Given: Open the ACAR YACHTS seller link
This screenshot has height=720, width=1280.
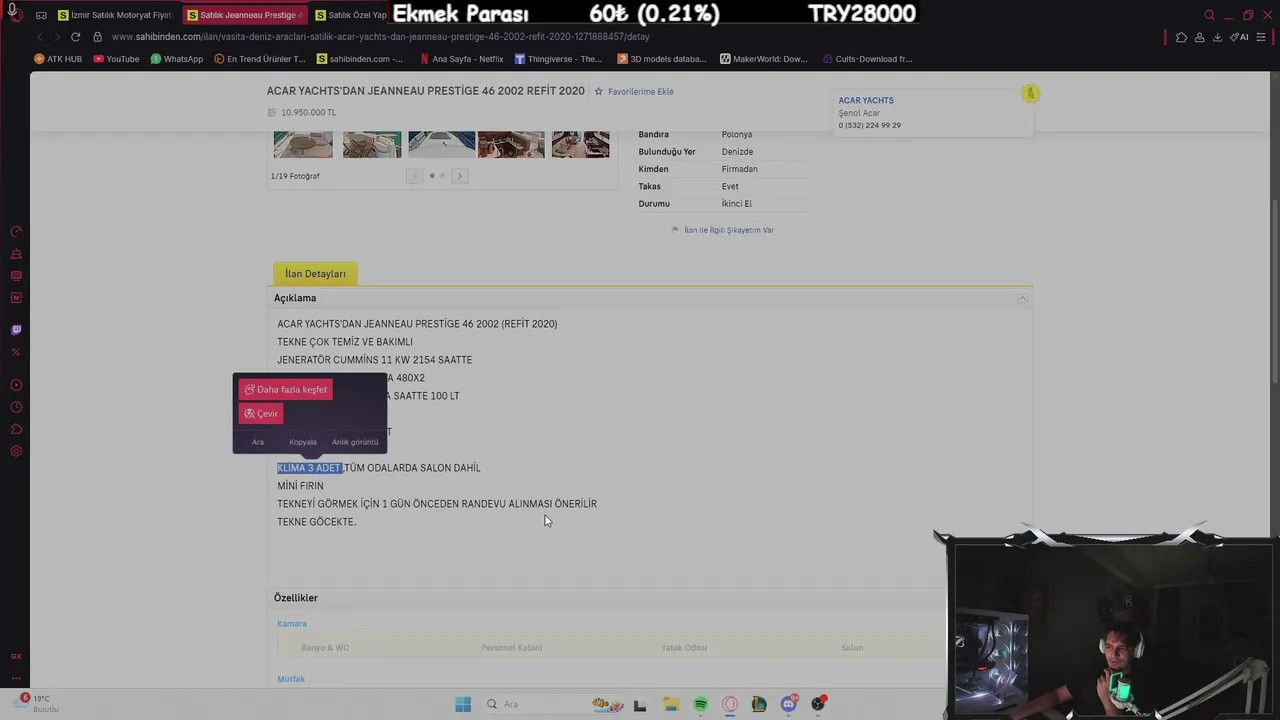Looking at the screenshot, I should tap(866, 100).
